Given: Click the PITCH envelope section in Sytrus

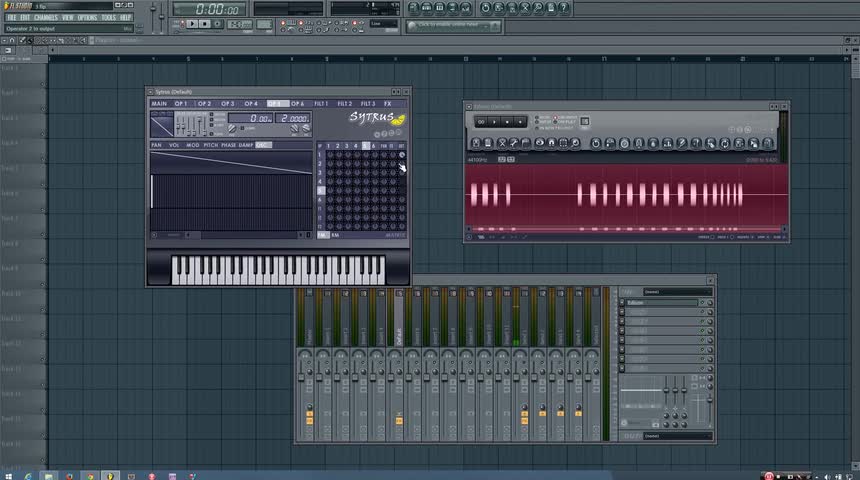Looking at the screenshot, I should (x=210, y=145).
